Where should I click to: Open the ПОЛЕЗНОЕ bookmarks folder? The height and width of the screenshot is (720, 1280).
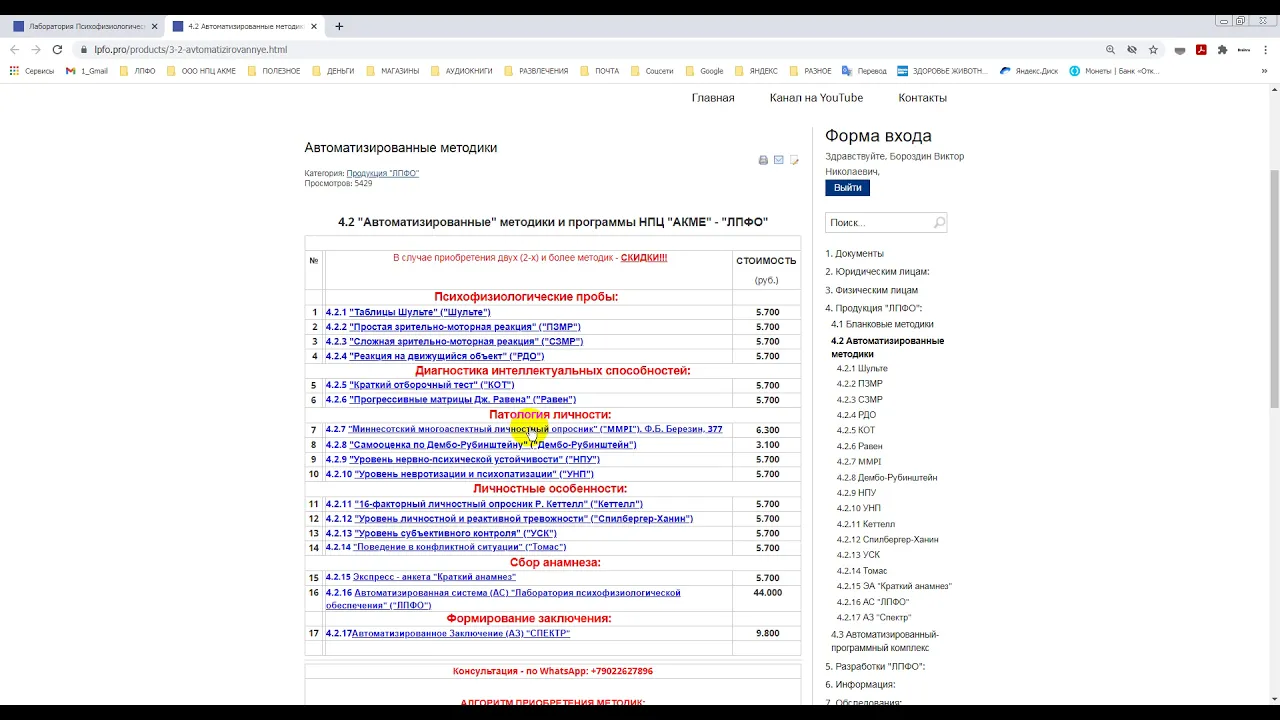point(274,71)
